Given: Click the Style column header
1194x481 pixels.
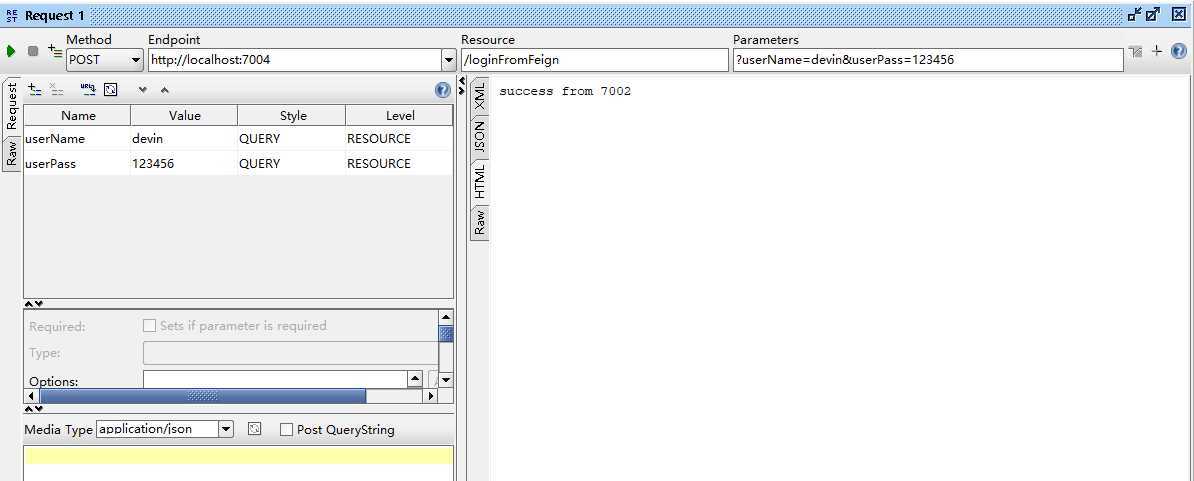Looking at the screenshot, I should (292, 116).
